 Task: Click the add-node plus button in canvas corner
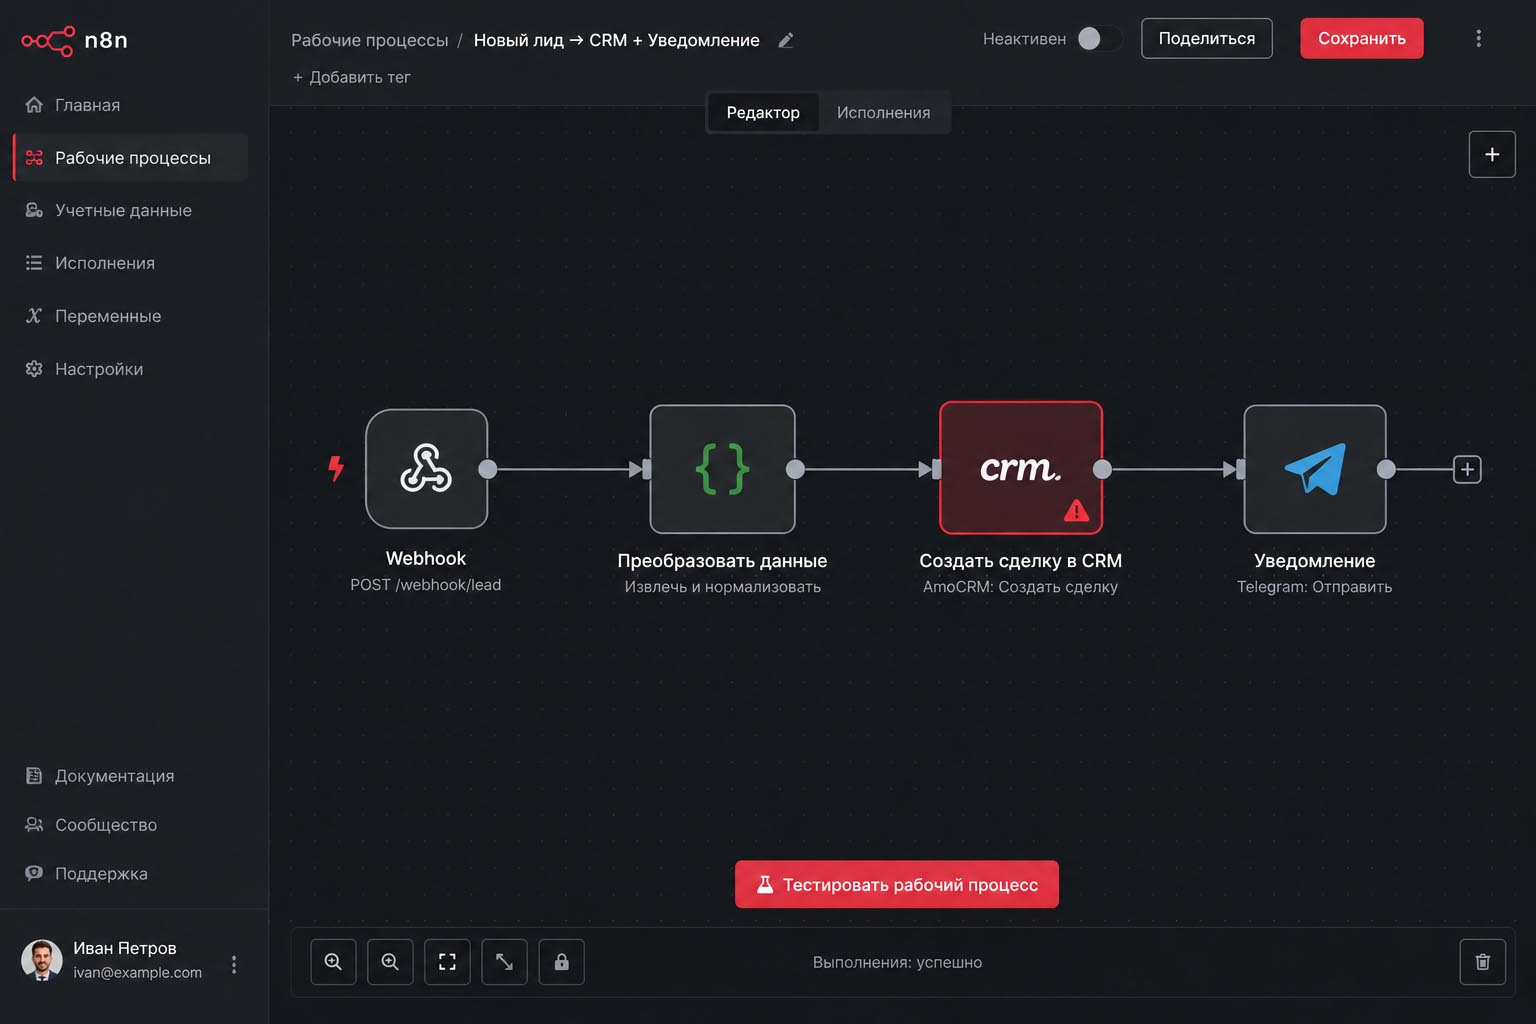coord(1492,154)
